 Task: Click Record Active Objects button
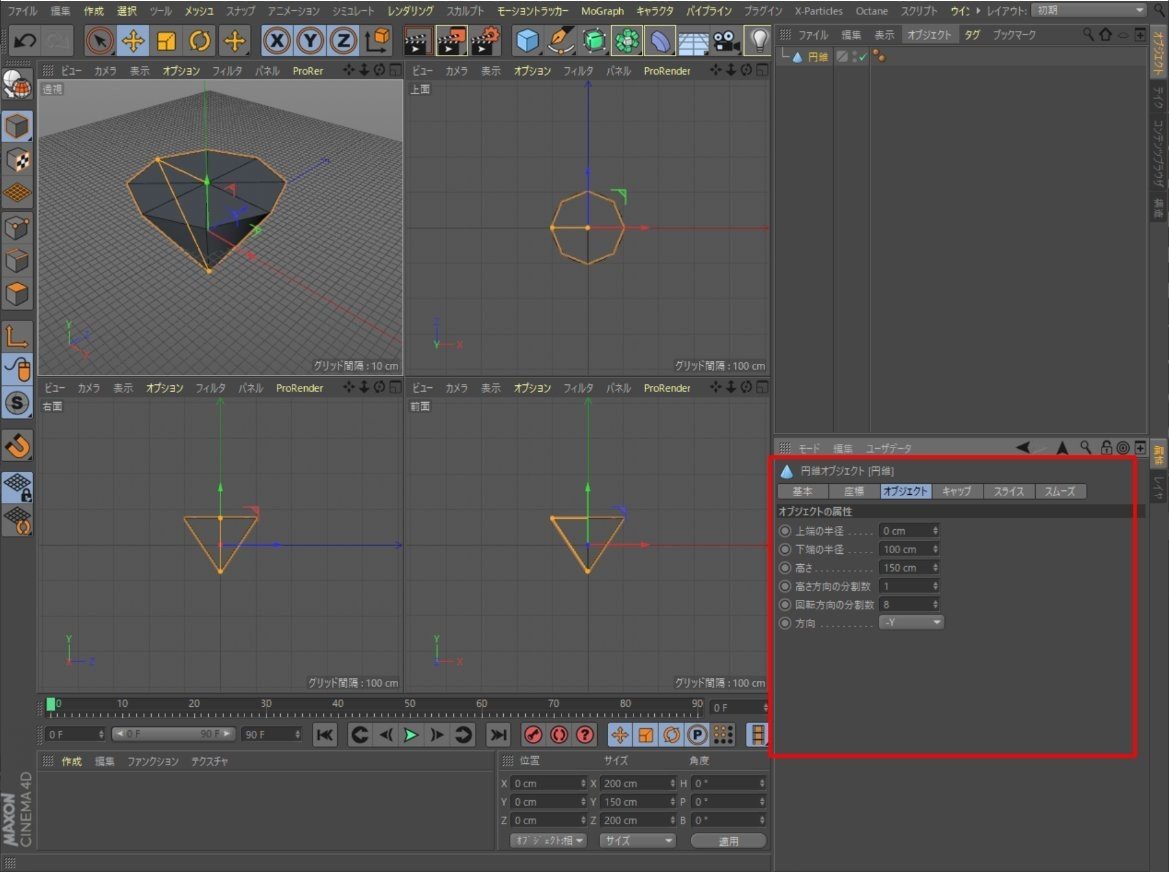pyautogui.click(x=533, y=735)
